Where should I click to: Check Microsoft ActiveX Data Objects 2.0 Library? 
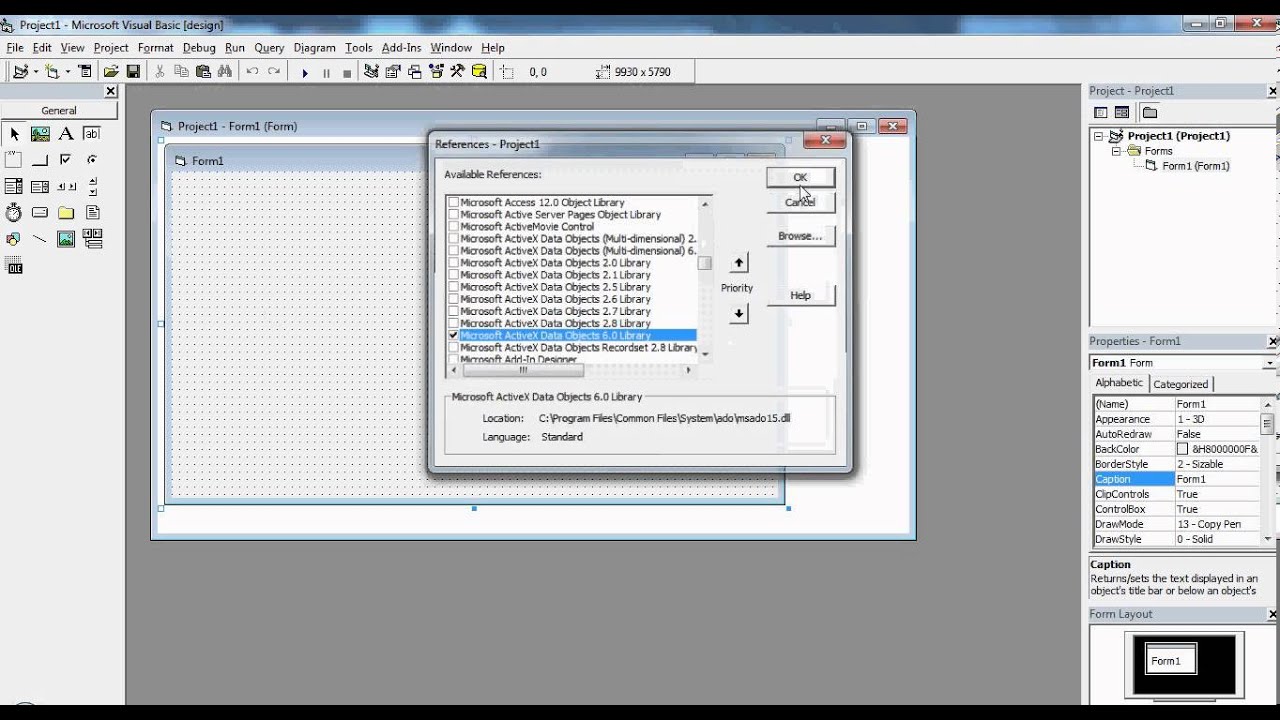point(454,263)
